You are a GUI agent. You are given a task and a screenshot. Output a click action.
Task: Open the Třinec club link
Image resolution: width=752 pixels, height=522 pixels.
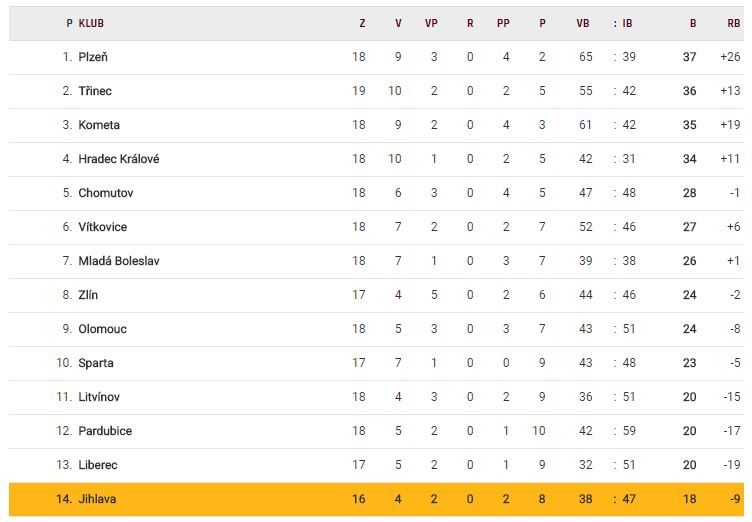(95, 91)
